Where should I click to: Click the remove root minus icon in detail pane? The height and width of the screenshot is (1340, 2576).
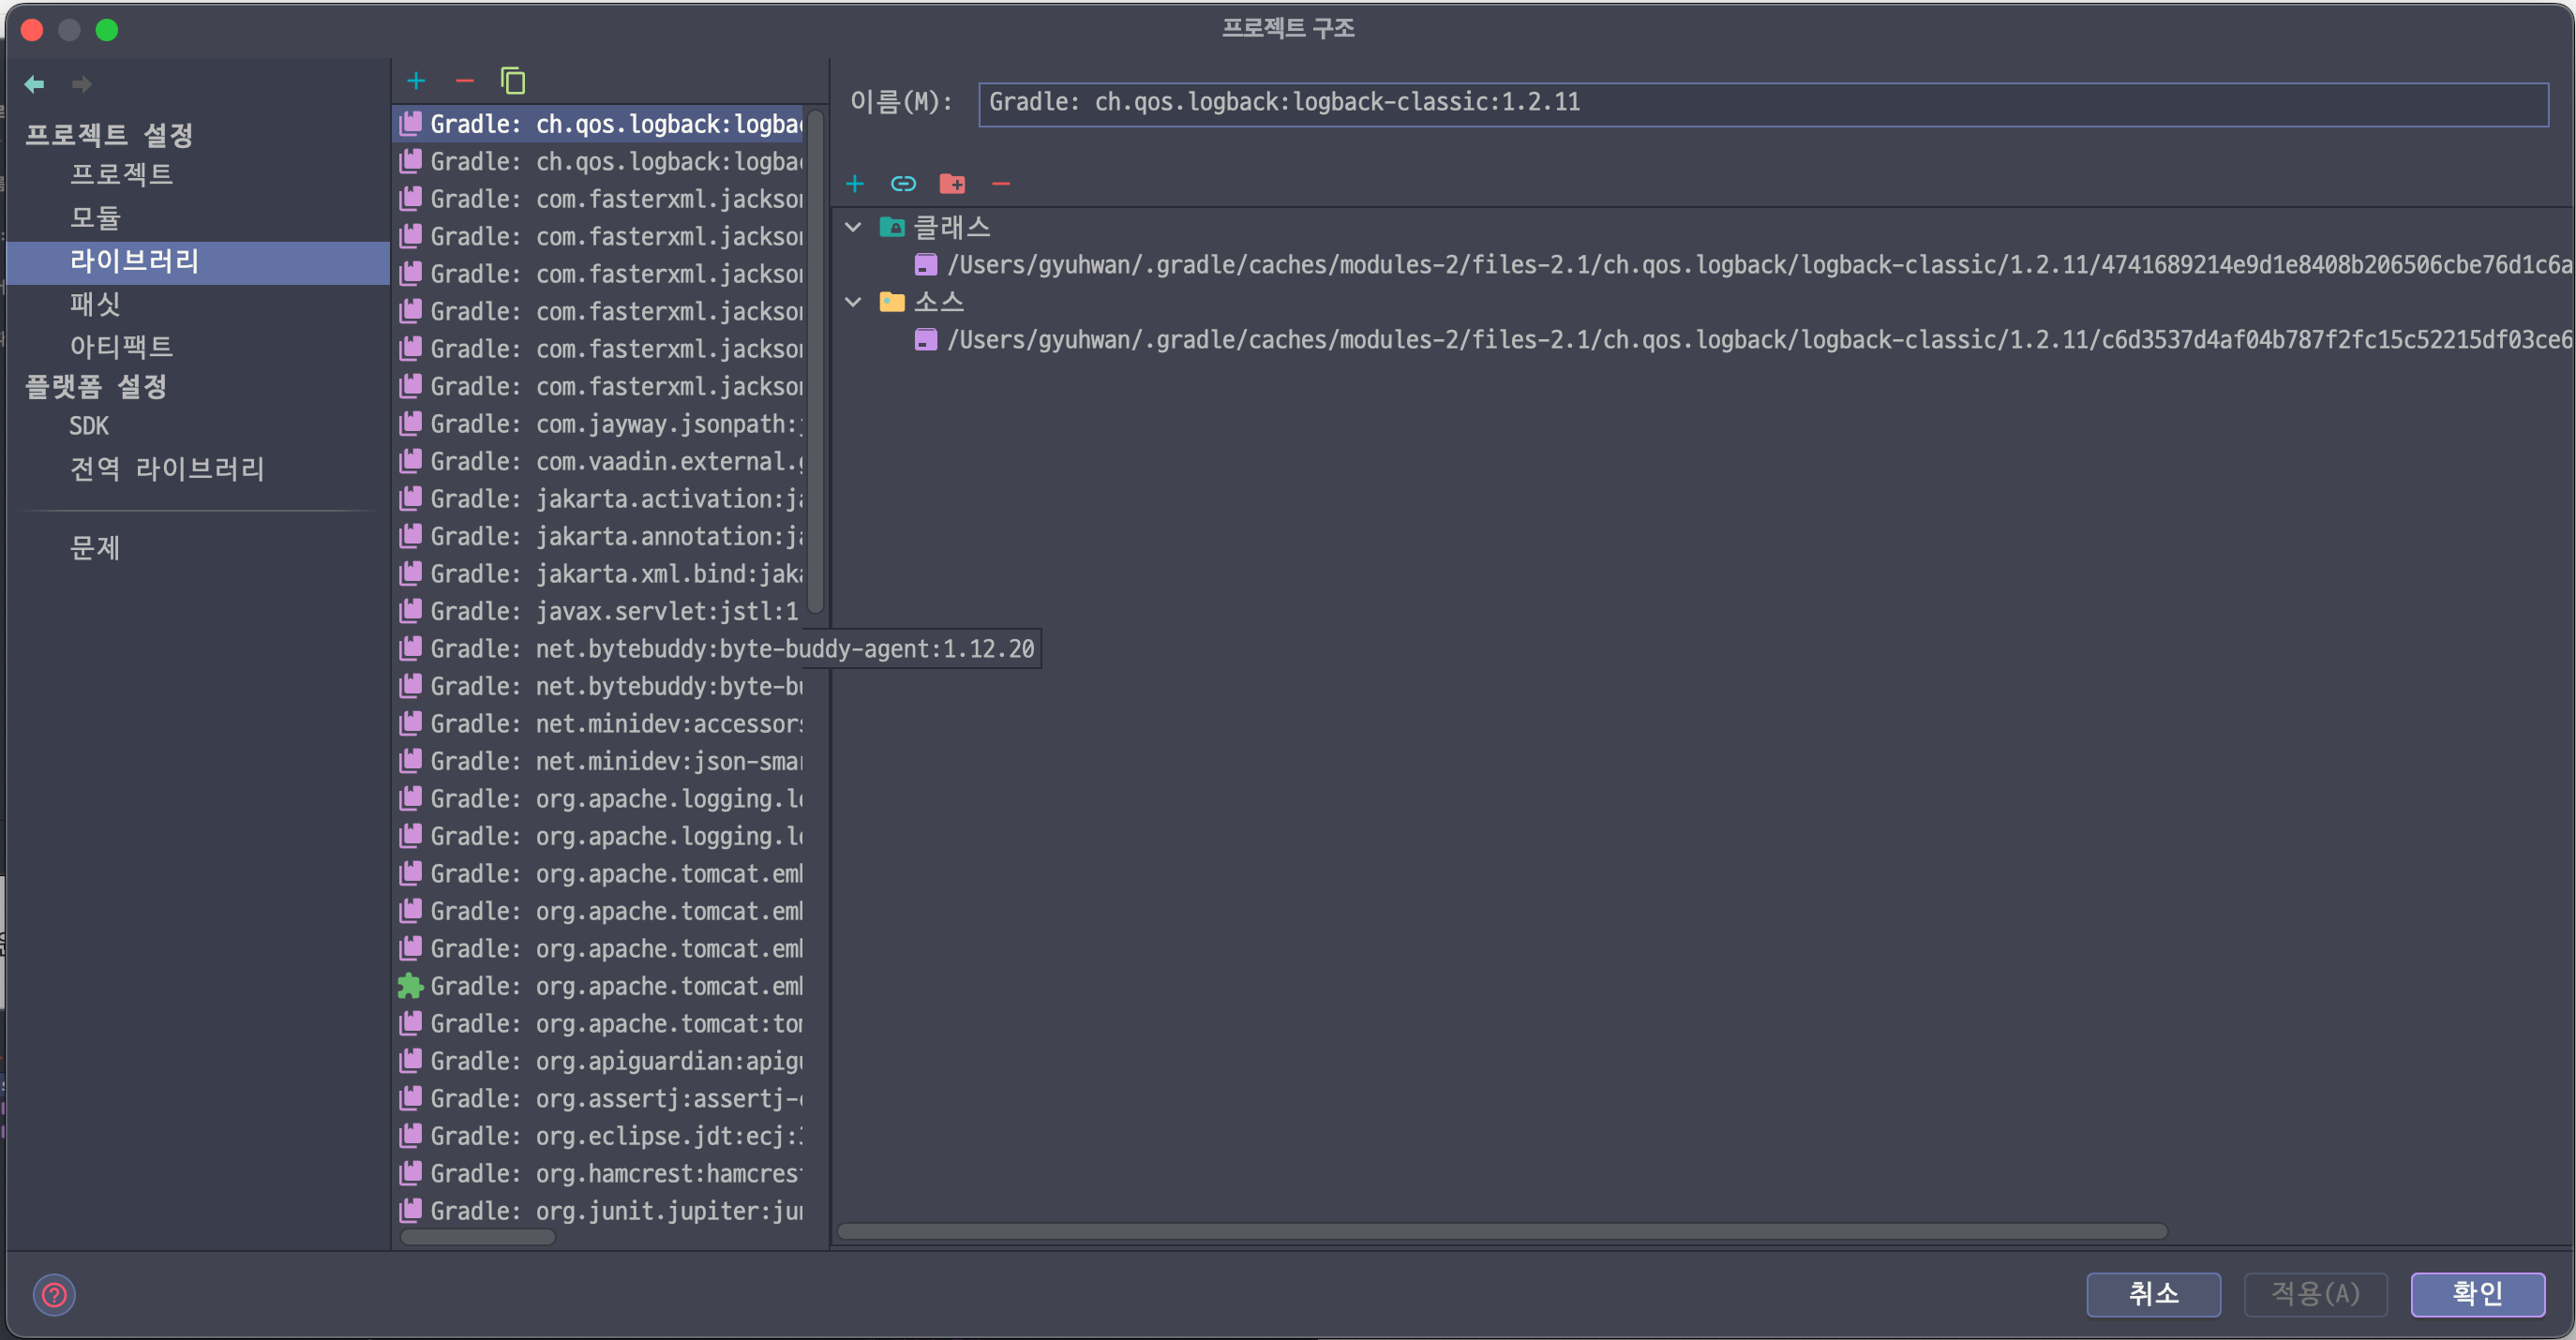click(1001, 184)
